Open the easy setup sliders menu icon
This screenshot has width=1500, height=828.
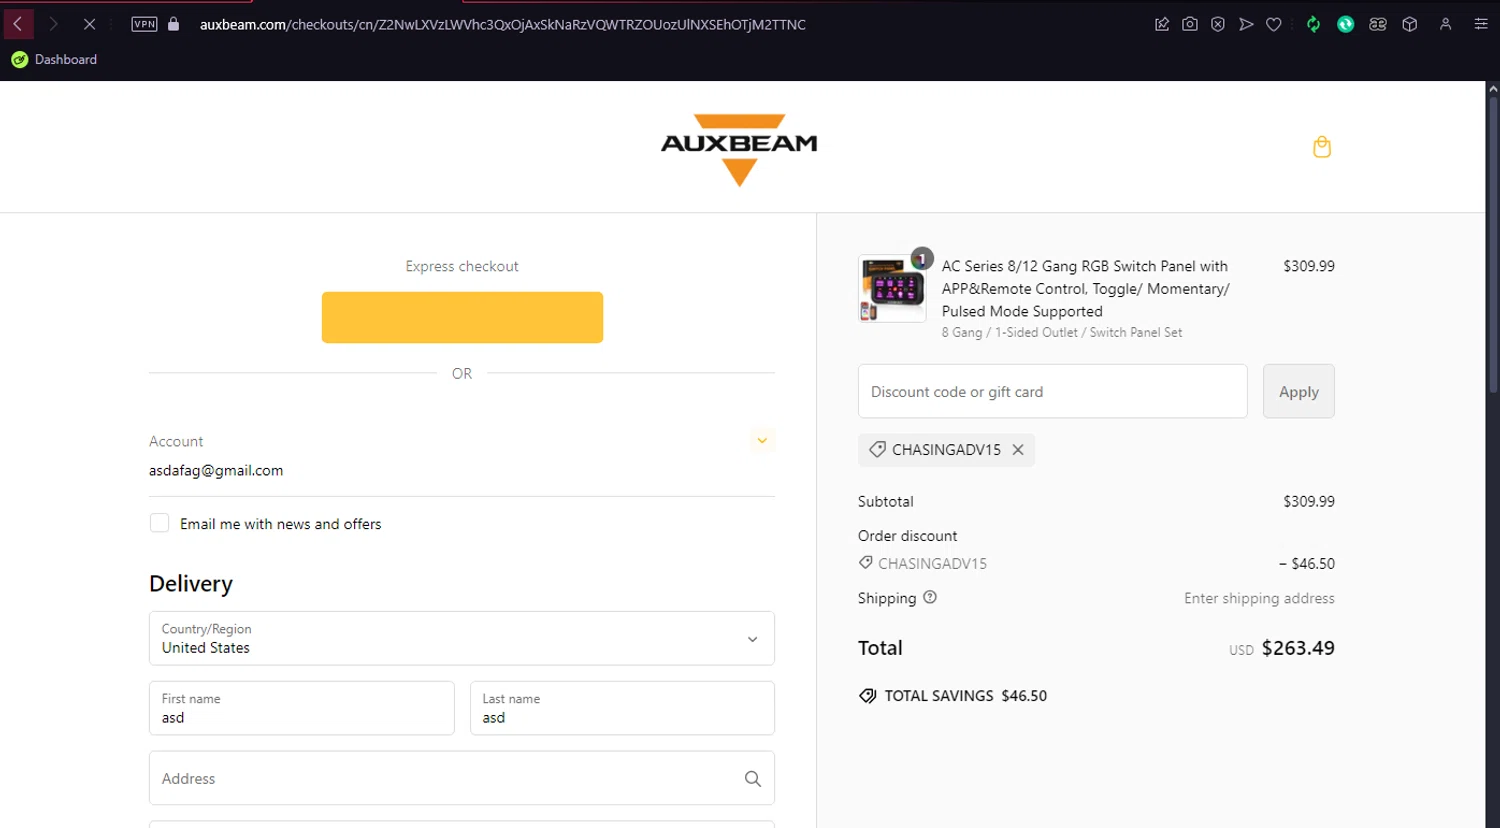click(1481, 24)
